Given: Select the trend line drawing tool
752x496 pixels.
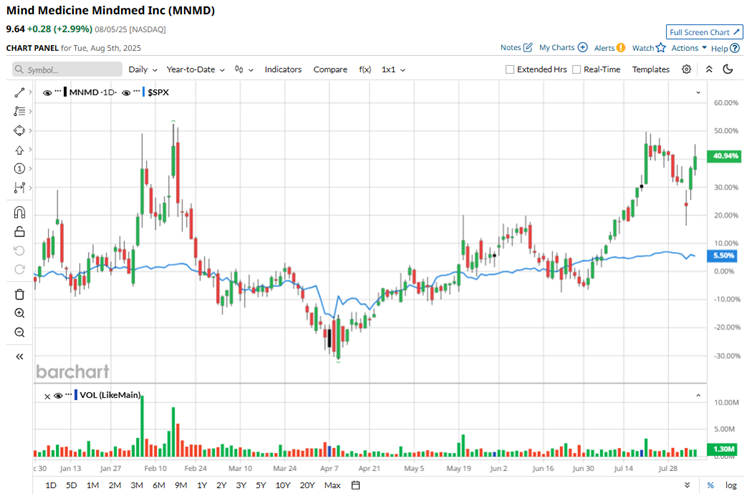Looking at the screenshot, I should pos(19,92).
